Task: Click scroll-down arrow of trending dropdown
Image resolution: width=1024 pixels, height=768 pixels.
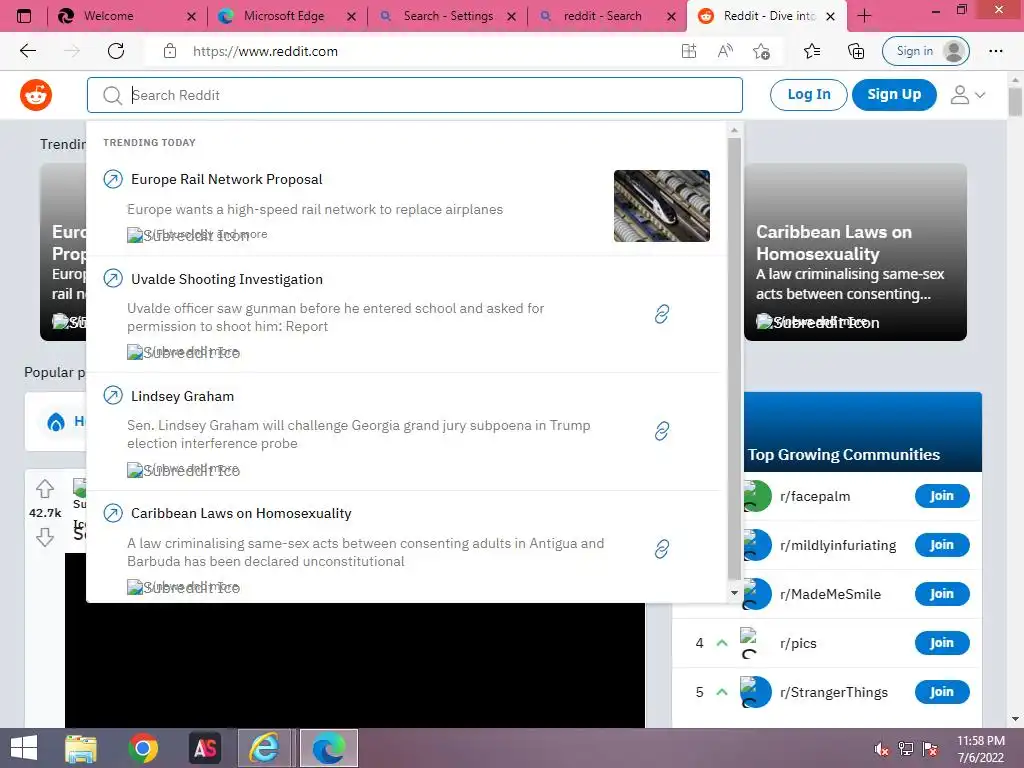Action: click(735, 593)
